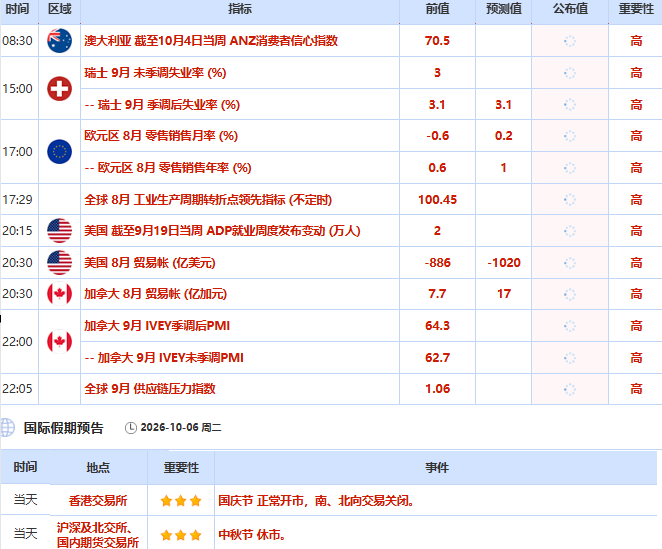Click loading spinner in 美国 8月 贸易帐 row
This screenshot has width=662, height=549.
(570, 263)
